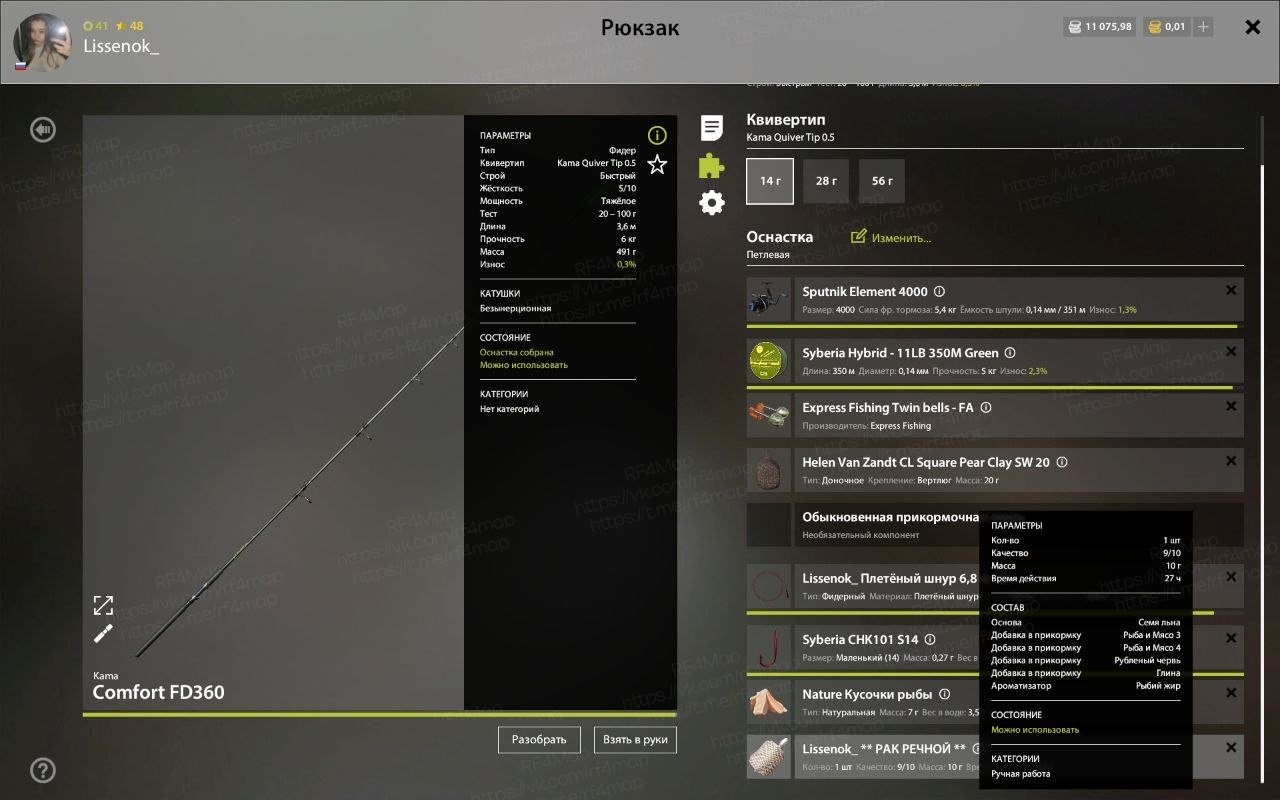Show rod info via the green info icon
Viewport: 1280px width, 800px height.
pos(657,135)
